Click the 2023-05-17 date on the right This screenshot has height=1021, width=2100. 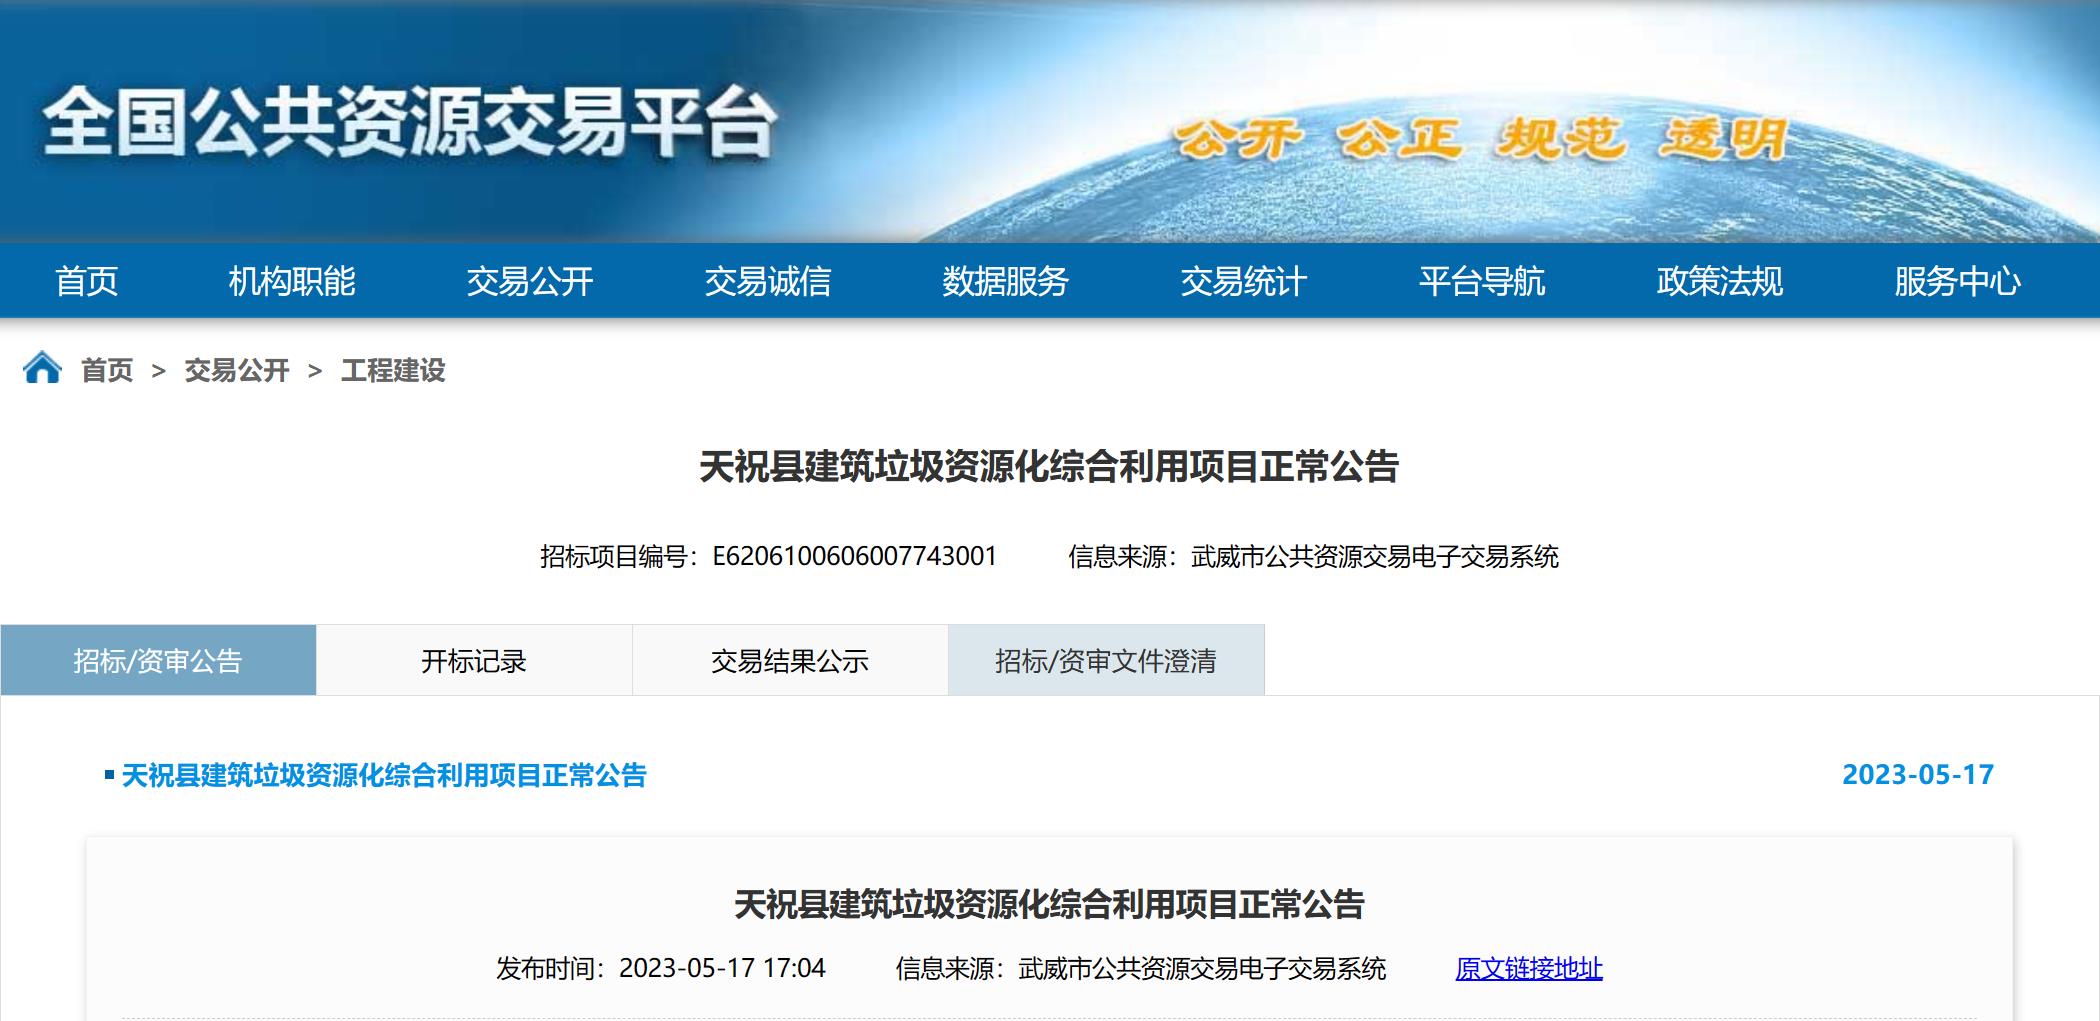click(1918, 775)
